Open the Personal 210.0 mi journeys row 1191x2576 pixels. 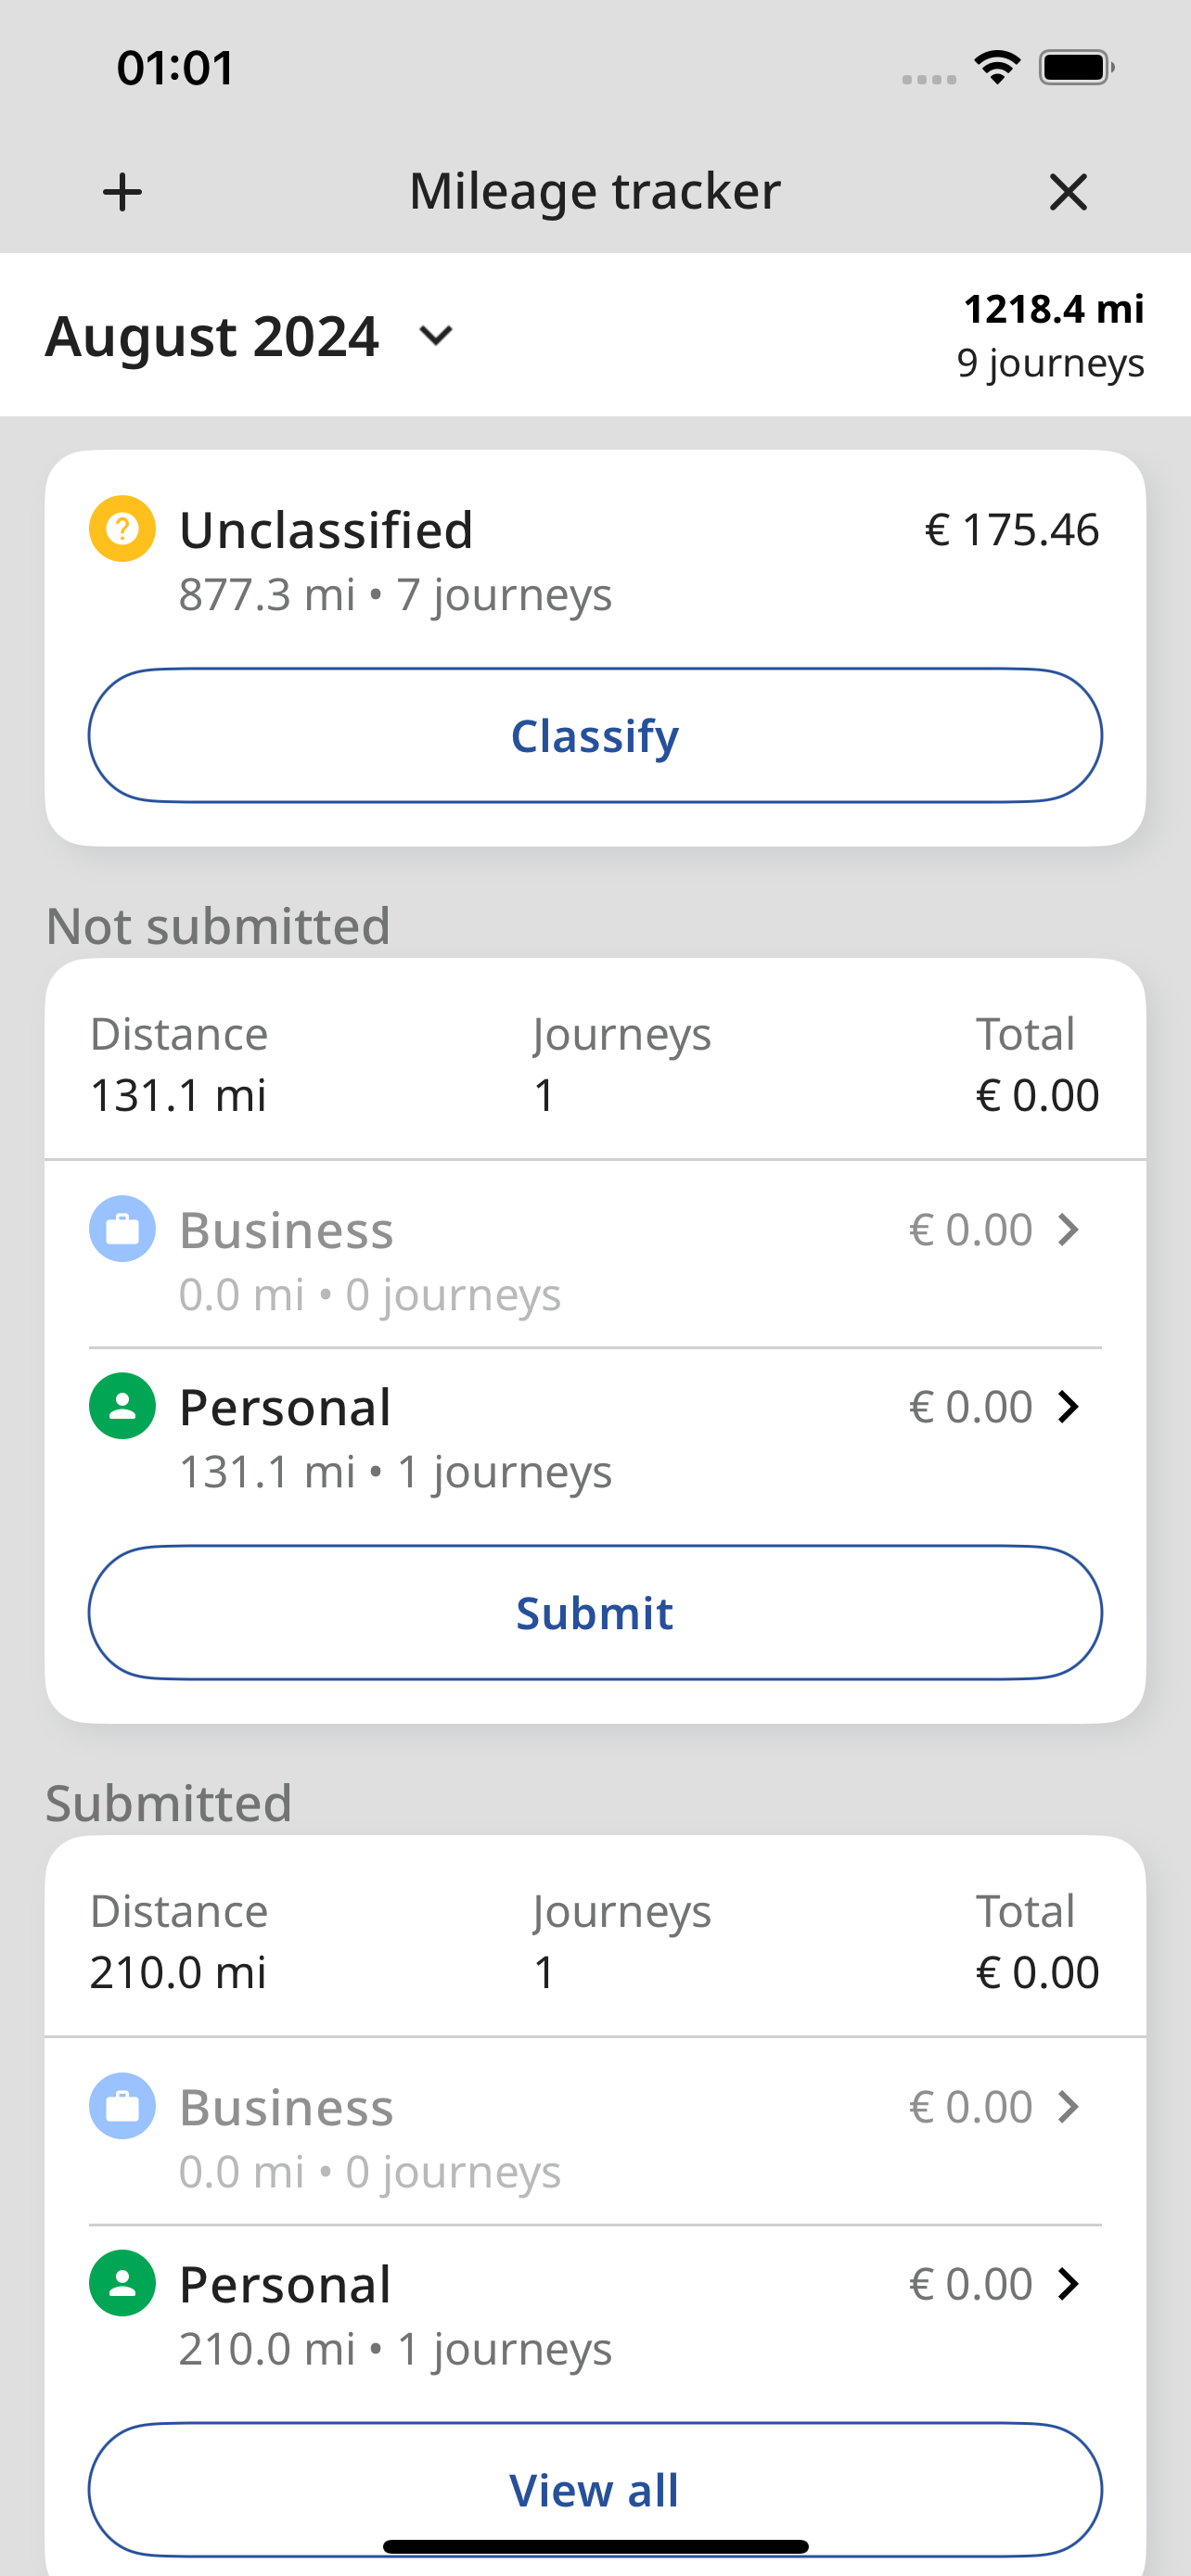pyautogui.click(x=595, y=2314)
